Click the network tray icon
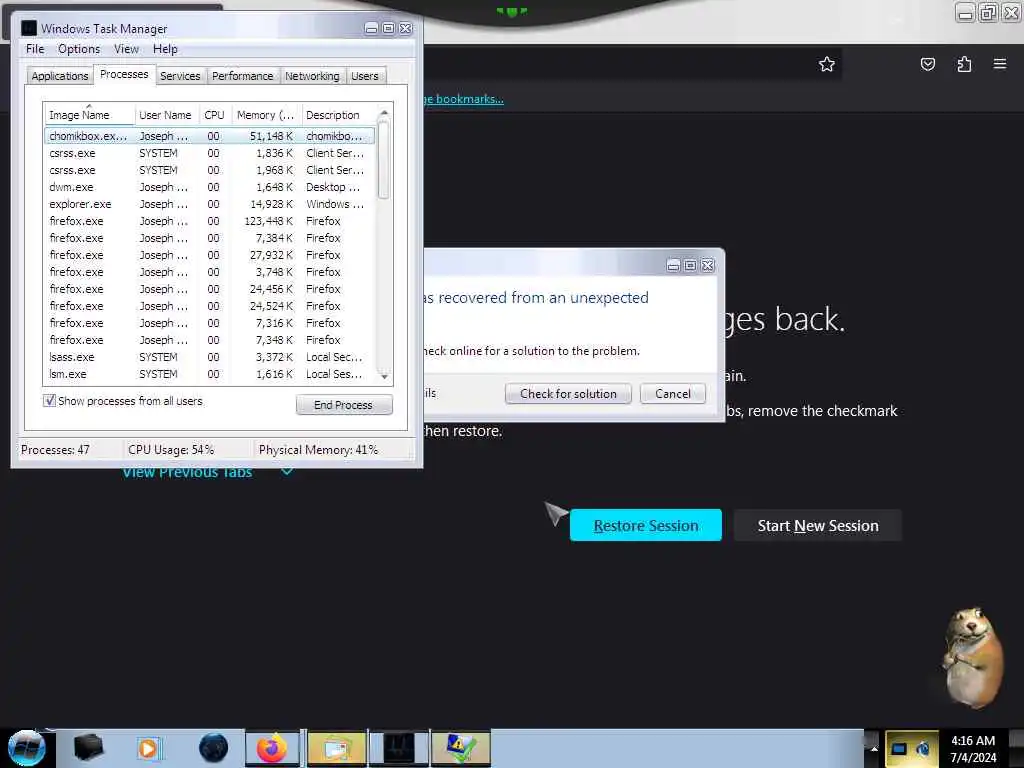 (899, 748)
